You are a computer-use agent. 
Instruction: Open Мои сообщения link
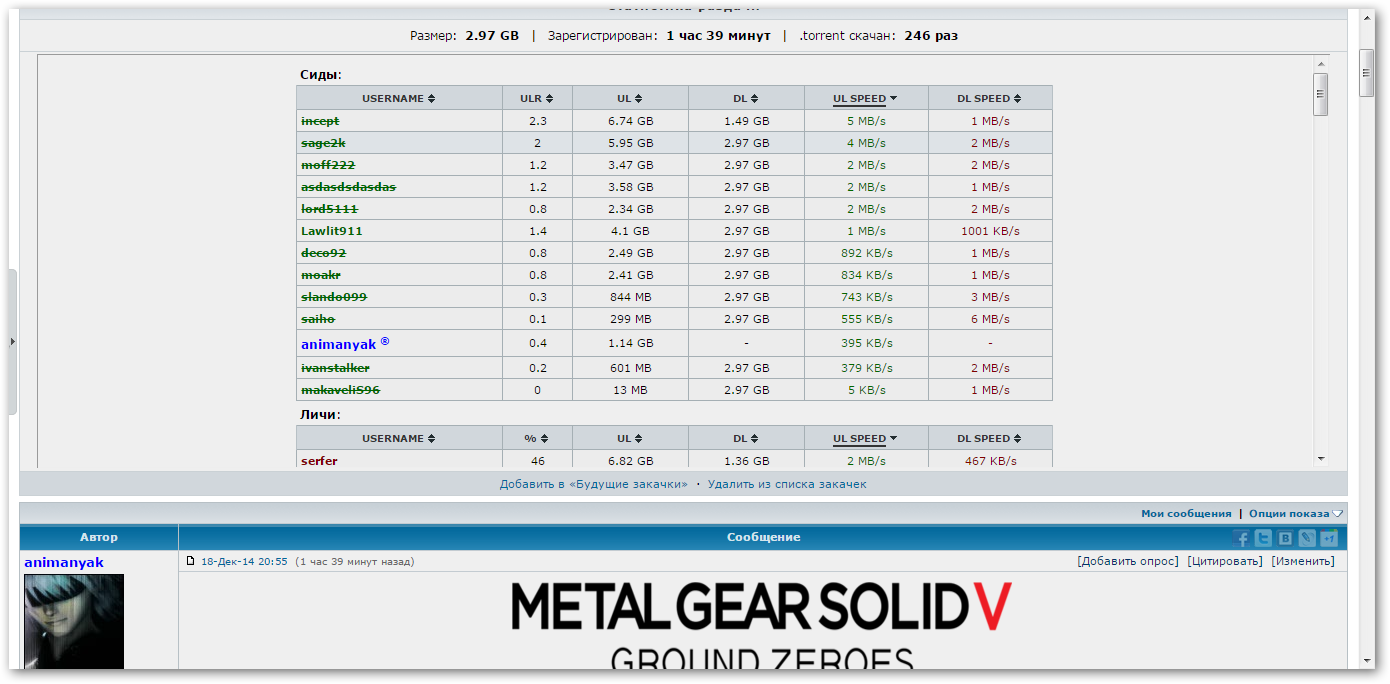pyautogui.click(x=1186, y=513)
